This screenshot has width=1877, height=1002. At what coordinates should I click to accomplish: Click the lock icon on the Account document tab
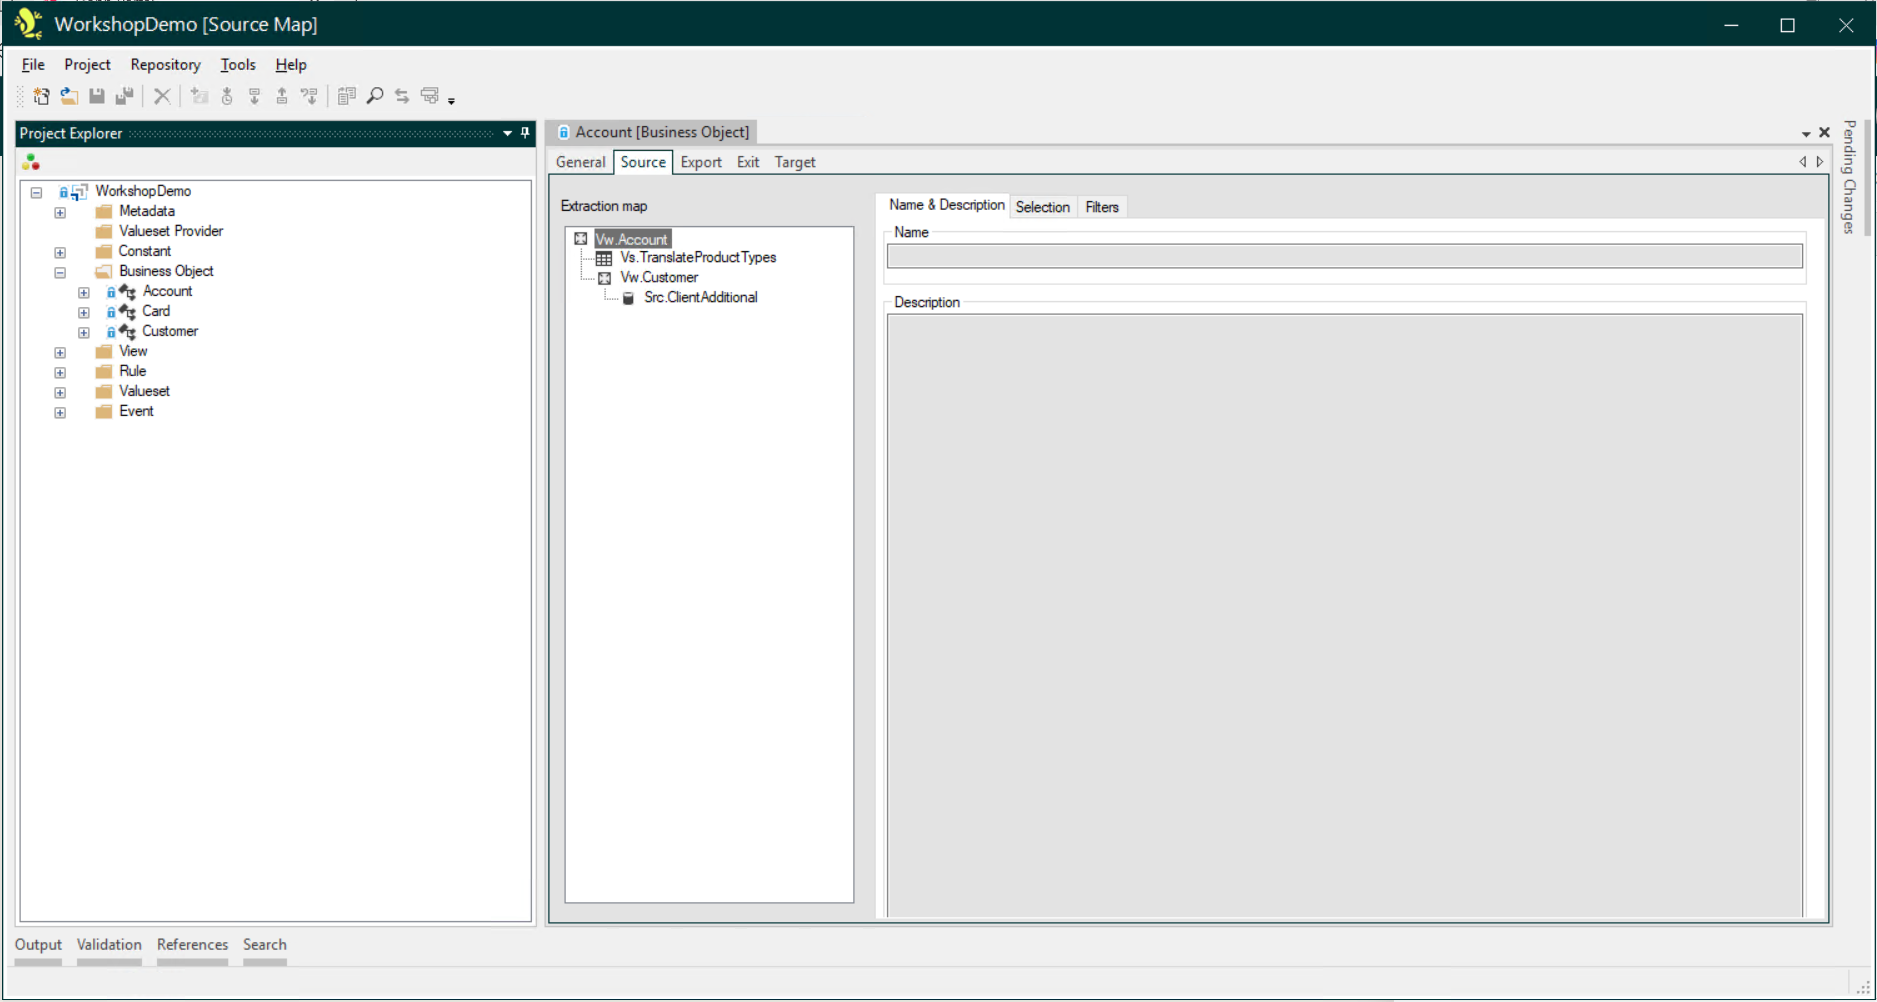click(x=563, y=131)
